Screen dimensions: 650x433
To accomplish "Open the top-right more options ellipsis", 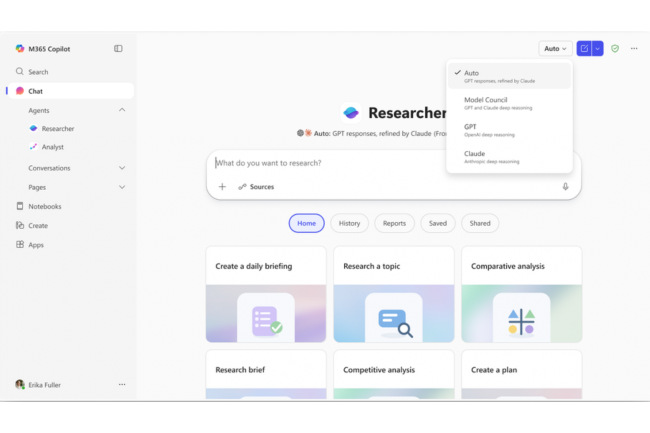I will (x=634, y=48).
